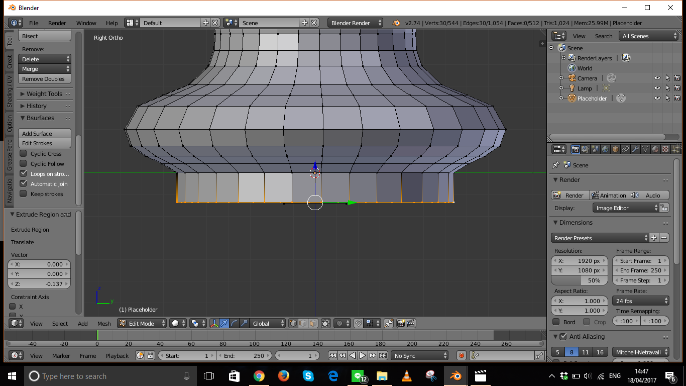Image resolution: width=686 pixels, height=386 pixels.
Task: Open the Material properties tab icon
Action: [656, 150]
